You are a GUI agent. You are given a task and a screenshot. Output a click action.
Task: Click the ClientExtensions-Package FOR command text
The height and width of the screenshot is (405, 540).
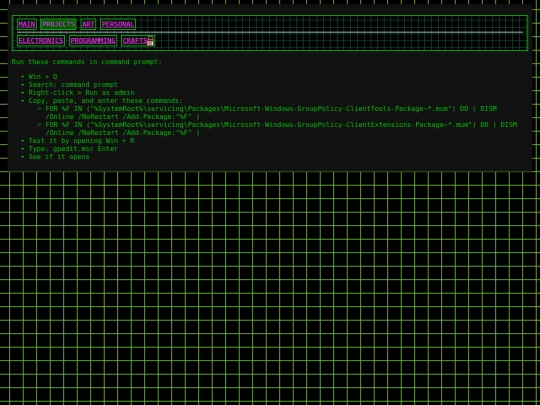pos(281,128)
